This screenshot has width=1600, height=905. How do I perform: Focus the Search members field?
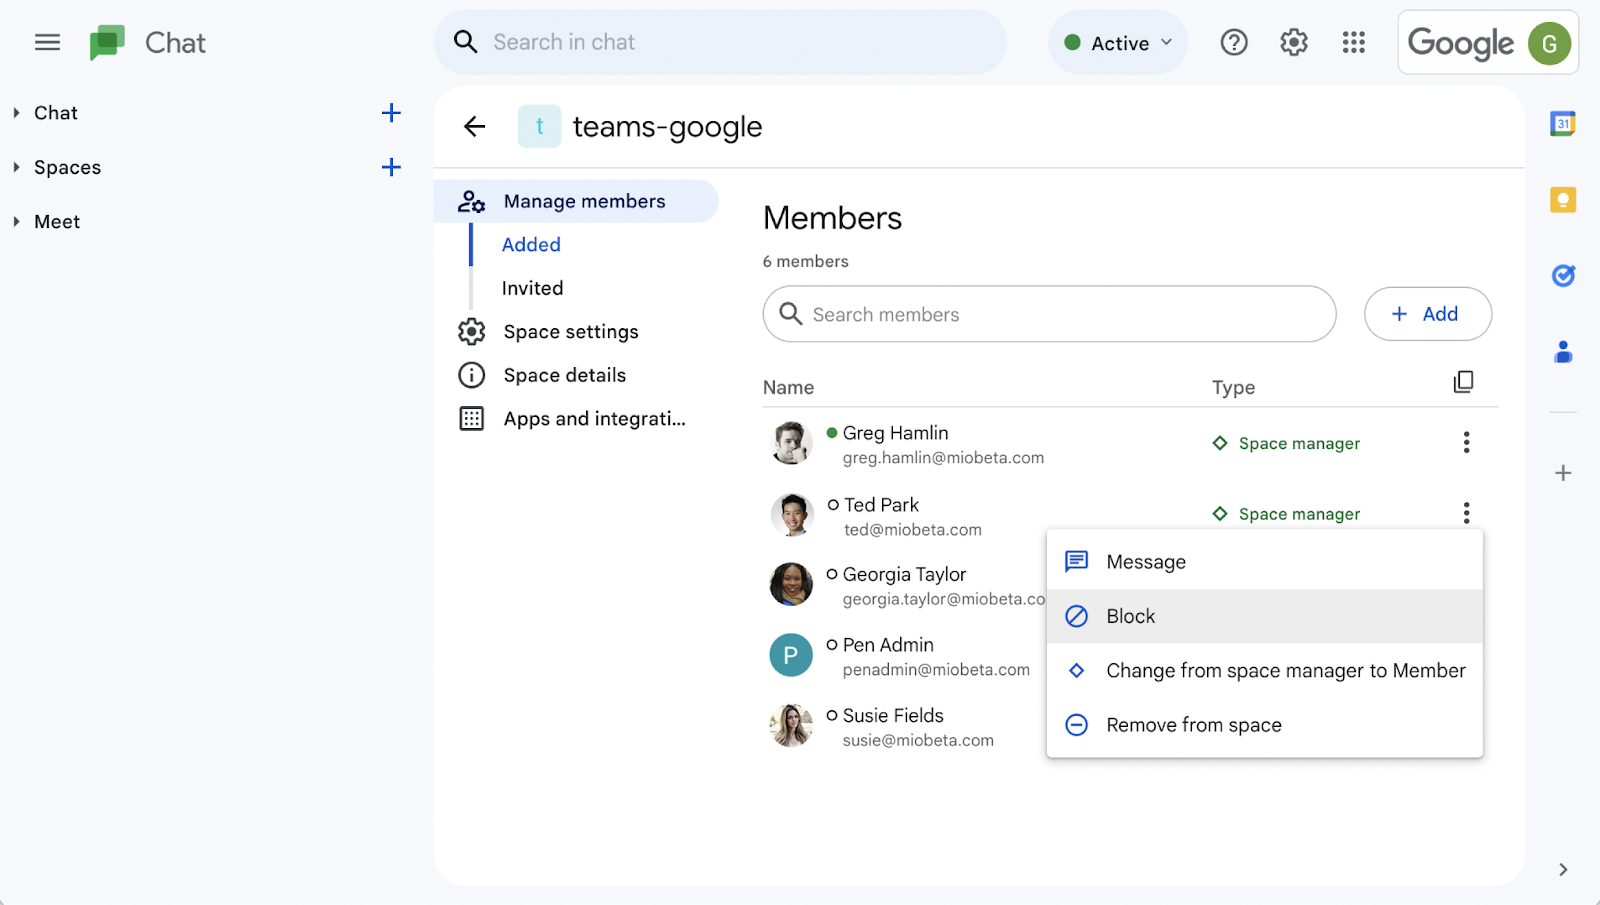[x=1049, y=314]
